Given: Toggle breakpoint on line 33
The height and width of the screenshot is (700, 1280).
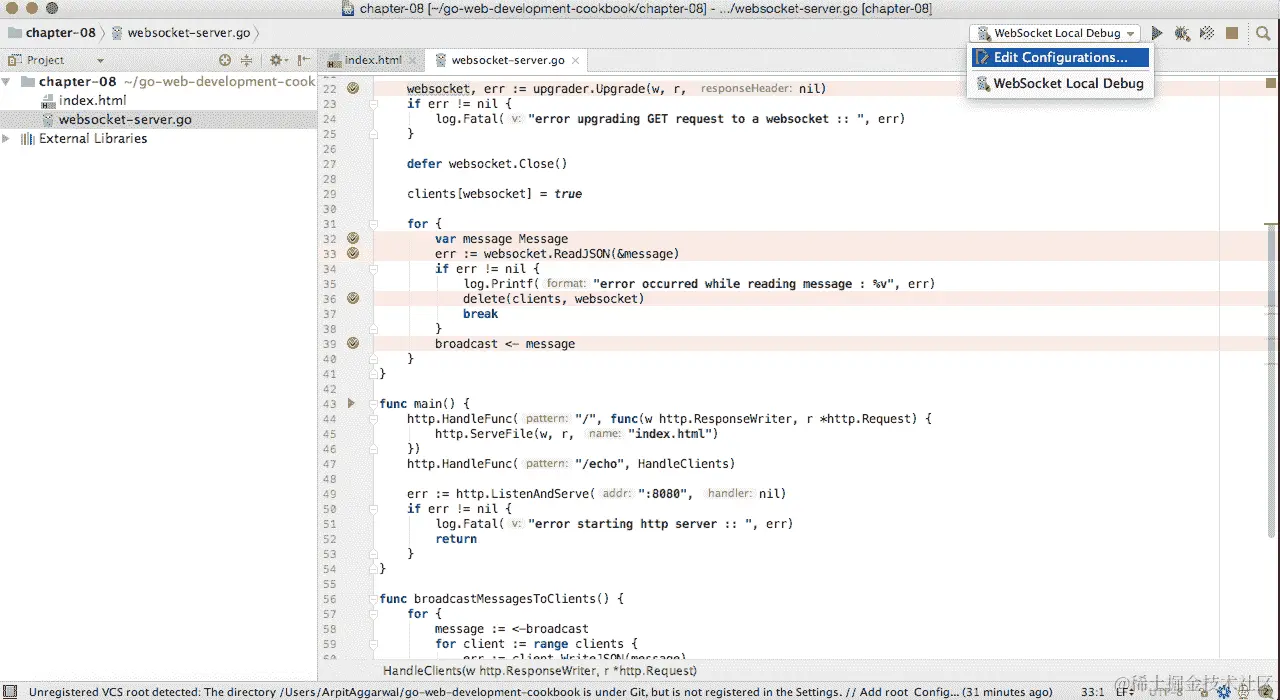Looking at the screenshot, I should point(352,253).
